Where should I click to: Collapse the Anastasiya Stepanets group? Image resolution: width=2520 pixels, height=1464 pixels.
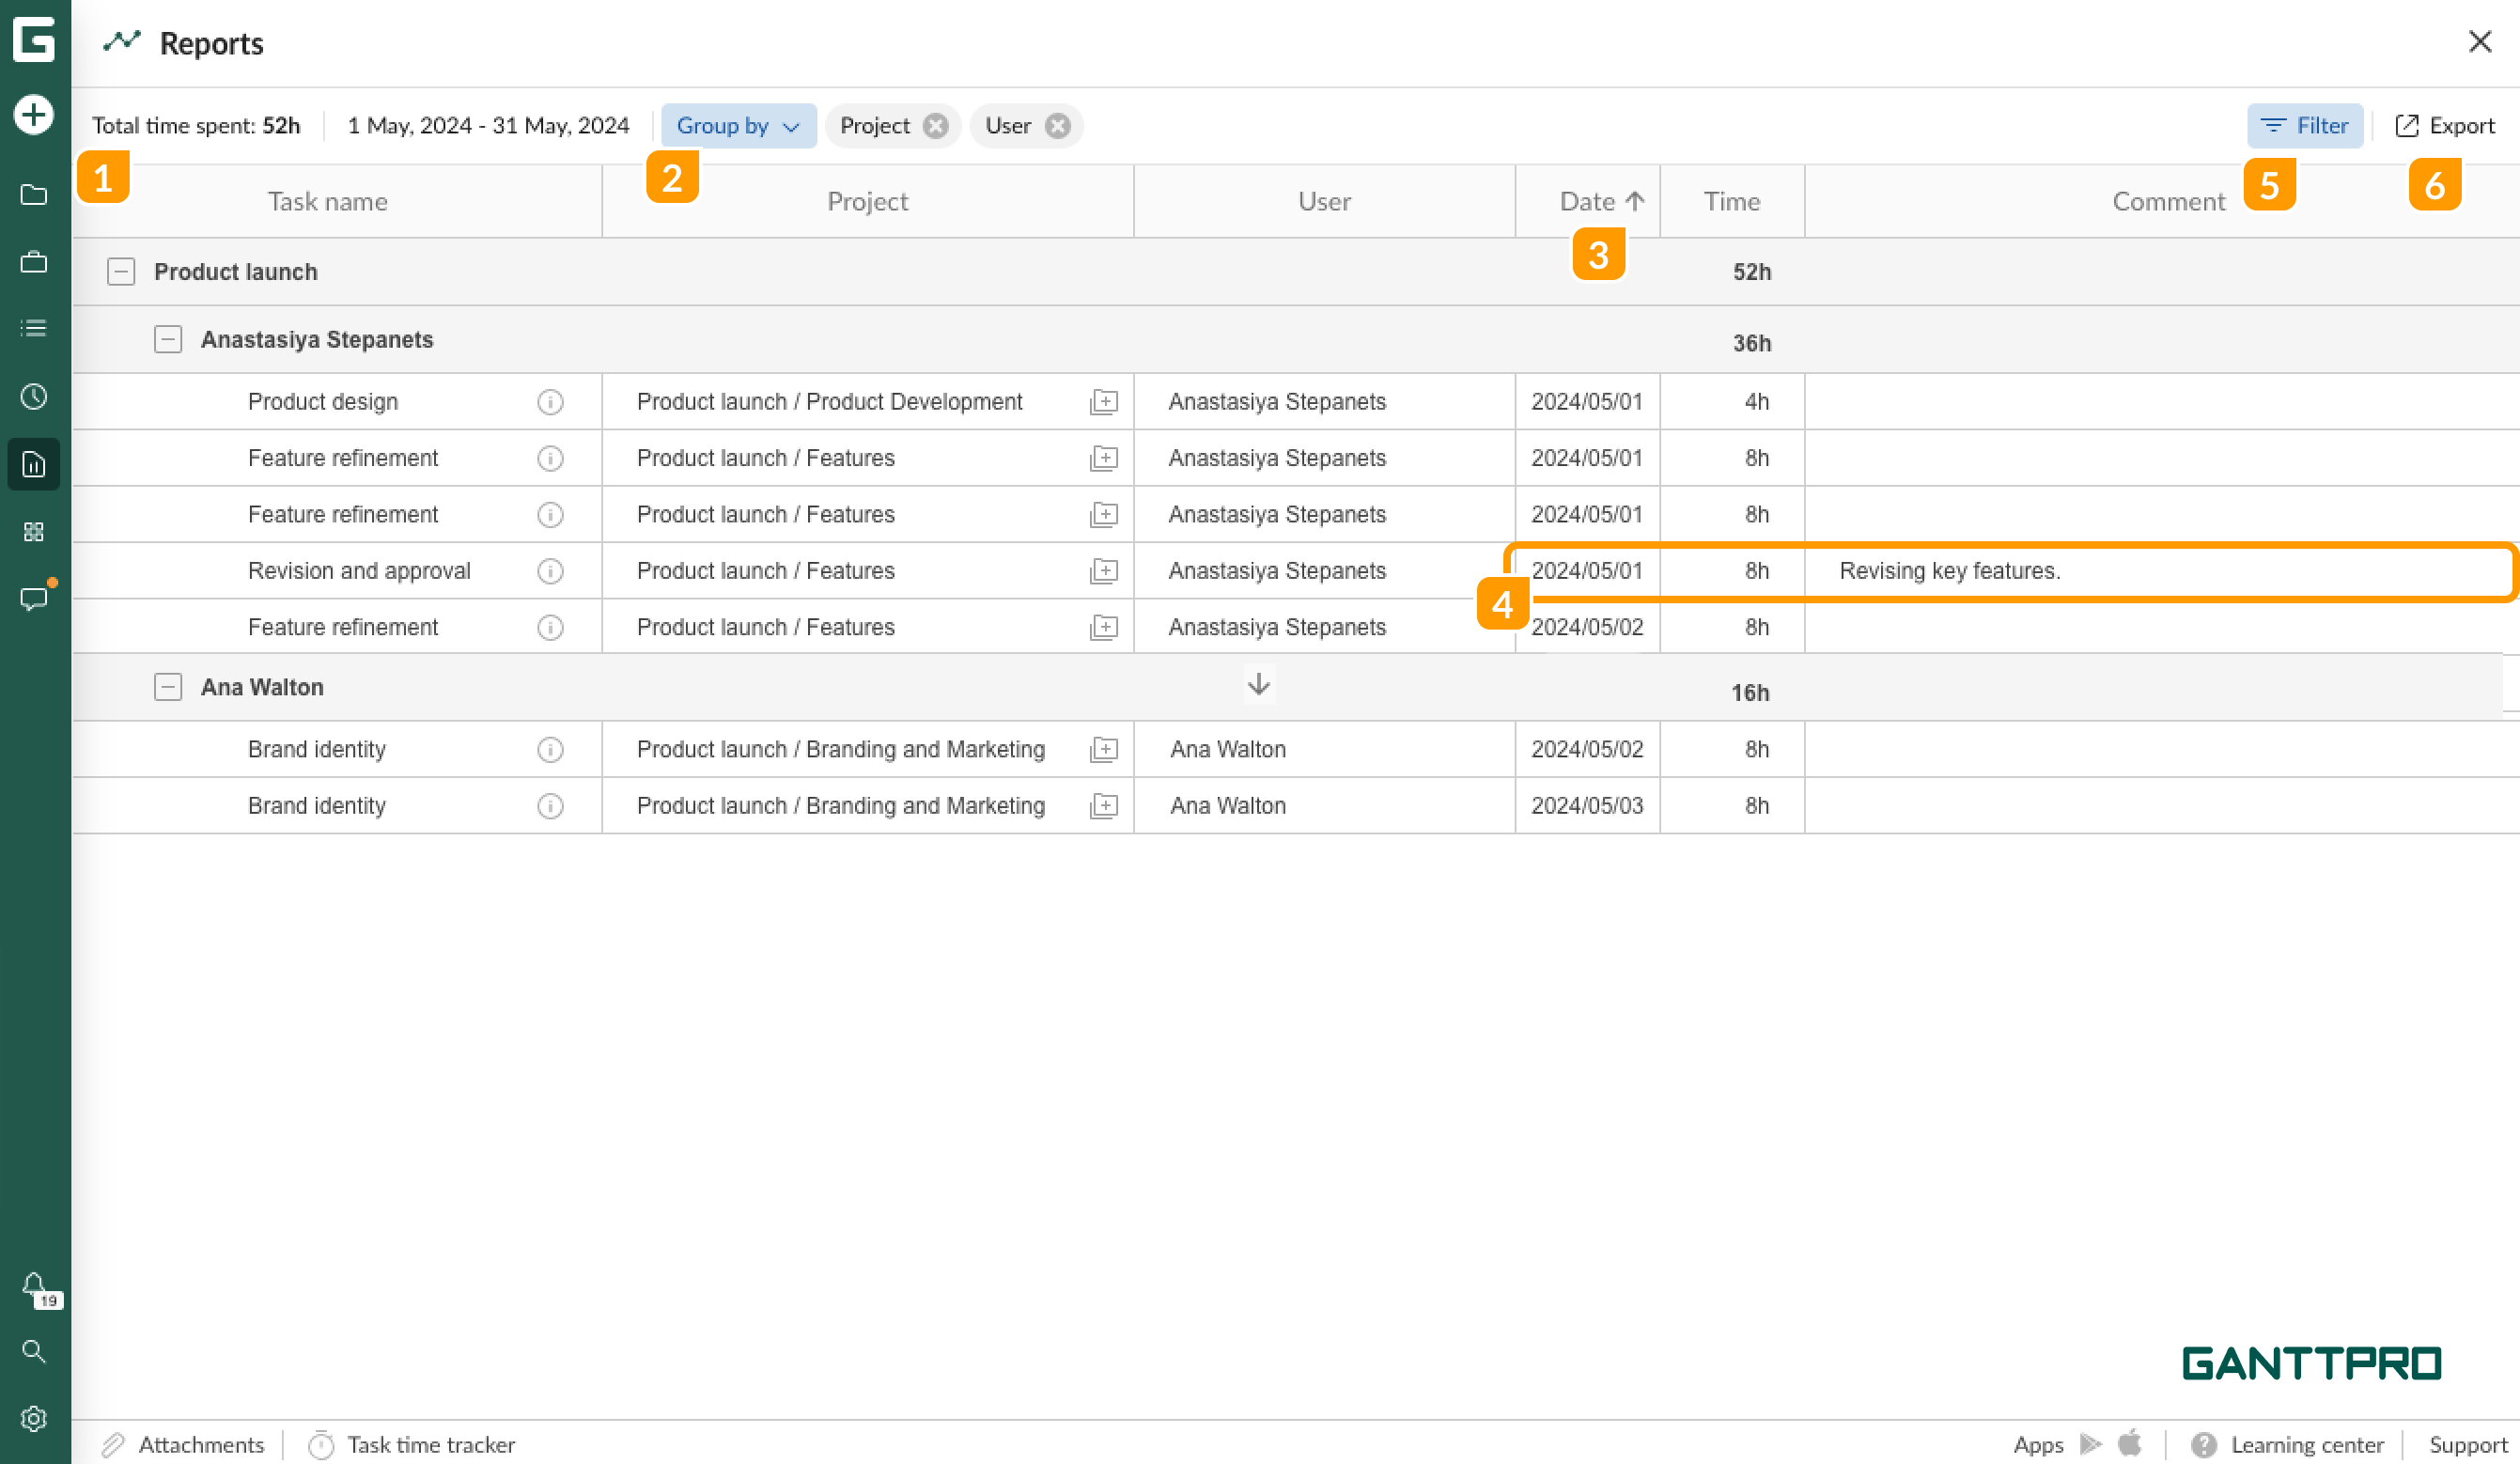pos(168,340)
